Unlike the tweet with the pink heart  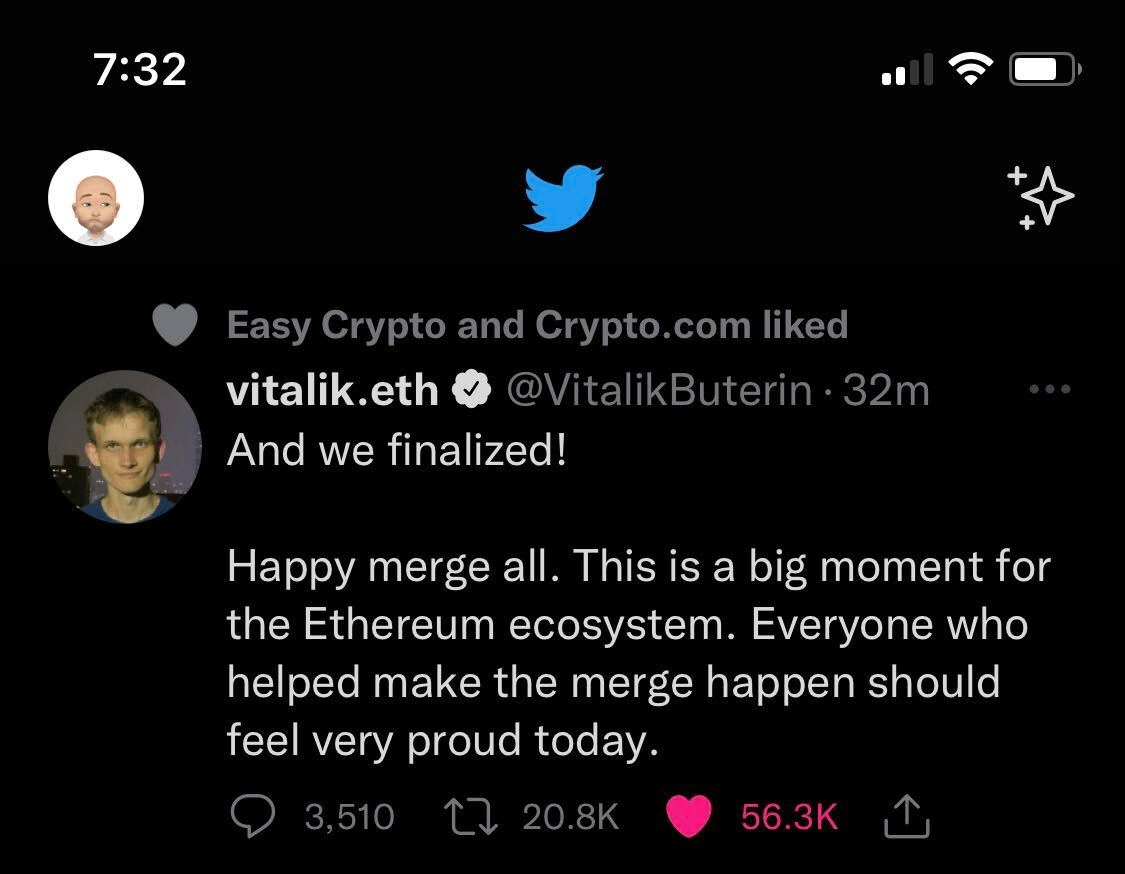tap(688, 817)
